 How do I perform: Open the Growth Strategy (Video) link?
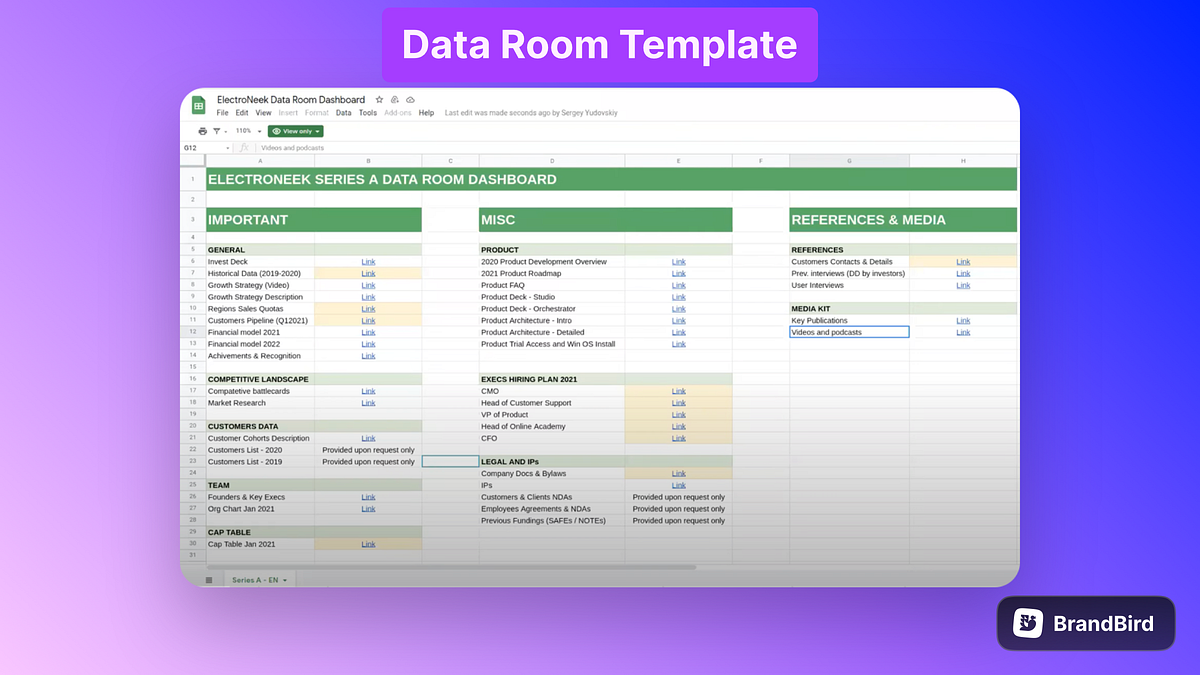point(368,286)
